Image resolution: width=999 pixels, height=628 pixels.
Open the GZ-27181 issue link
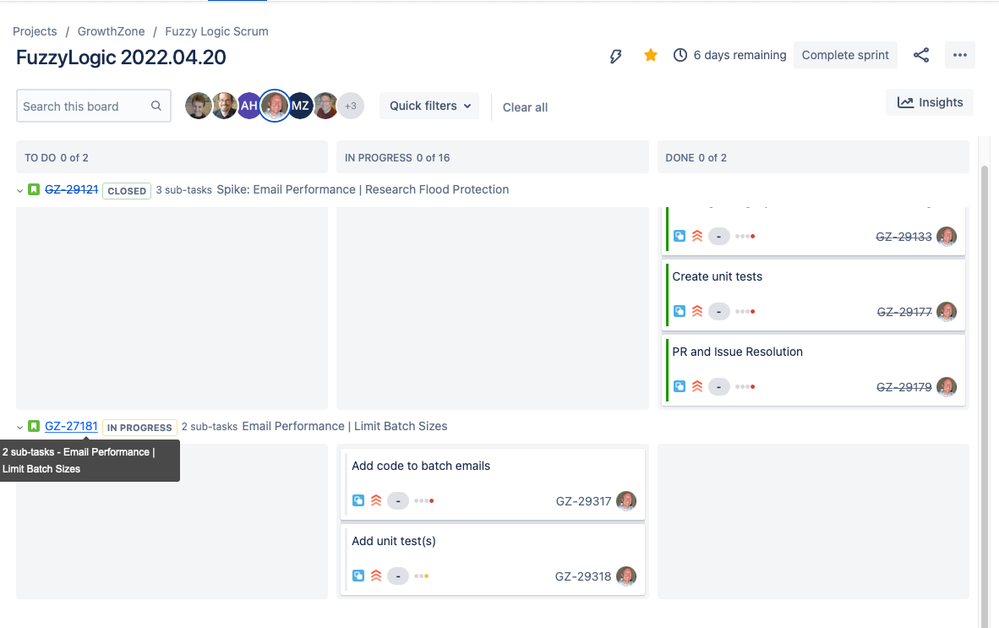coord(71,426)
